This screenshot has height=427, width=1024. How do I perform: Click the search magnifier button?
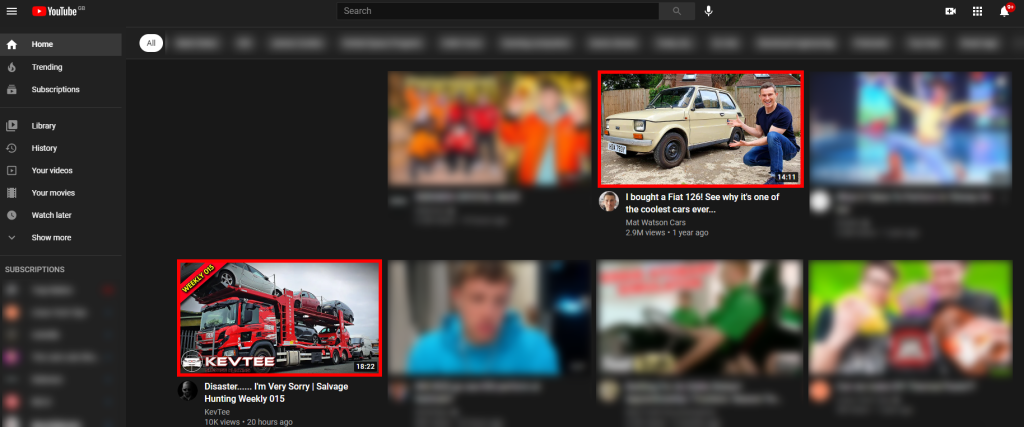tap(676, 11)
